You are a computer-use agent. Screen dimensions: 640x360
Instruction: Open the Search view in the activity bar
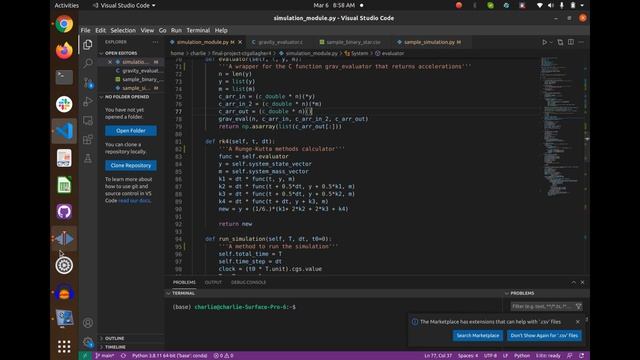88,63
